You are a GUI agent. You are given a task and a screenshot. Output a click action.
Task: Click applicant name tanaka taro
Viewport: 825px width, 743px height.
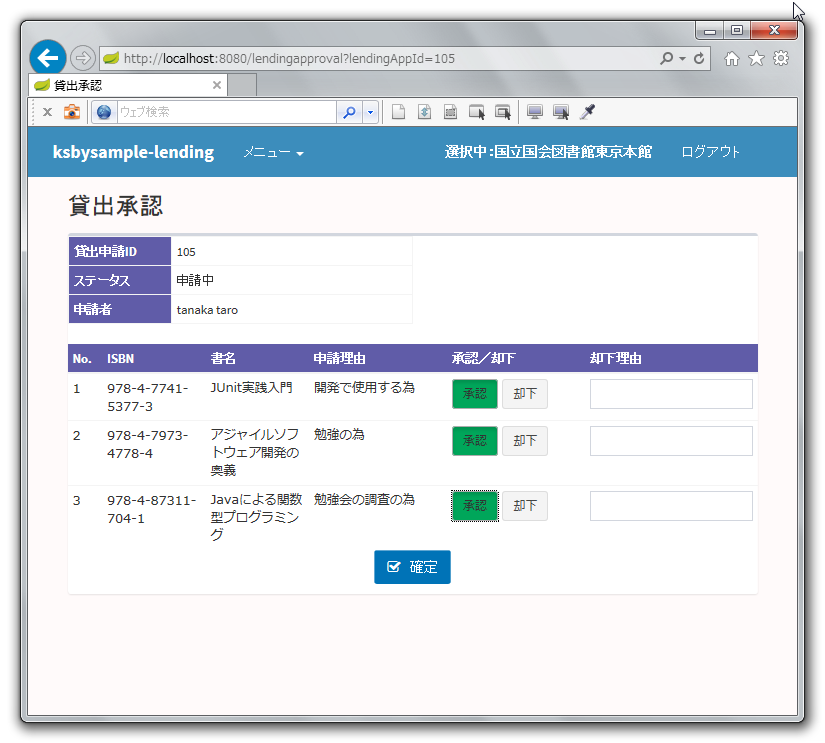(x=207, y=310)
